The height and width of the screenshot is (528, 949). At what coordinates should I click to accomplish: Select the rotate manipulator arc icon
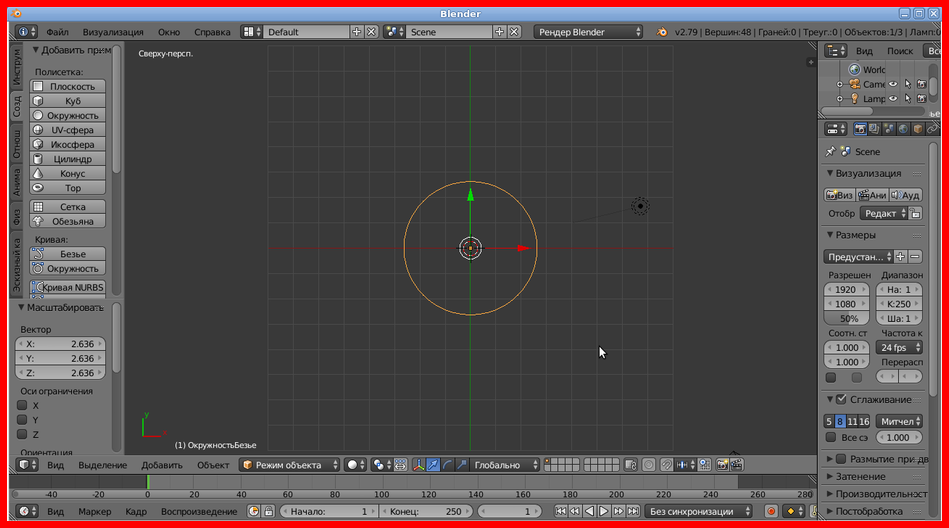(447, 465)
